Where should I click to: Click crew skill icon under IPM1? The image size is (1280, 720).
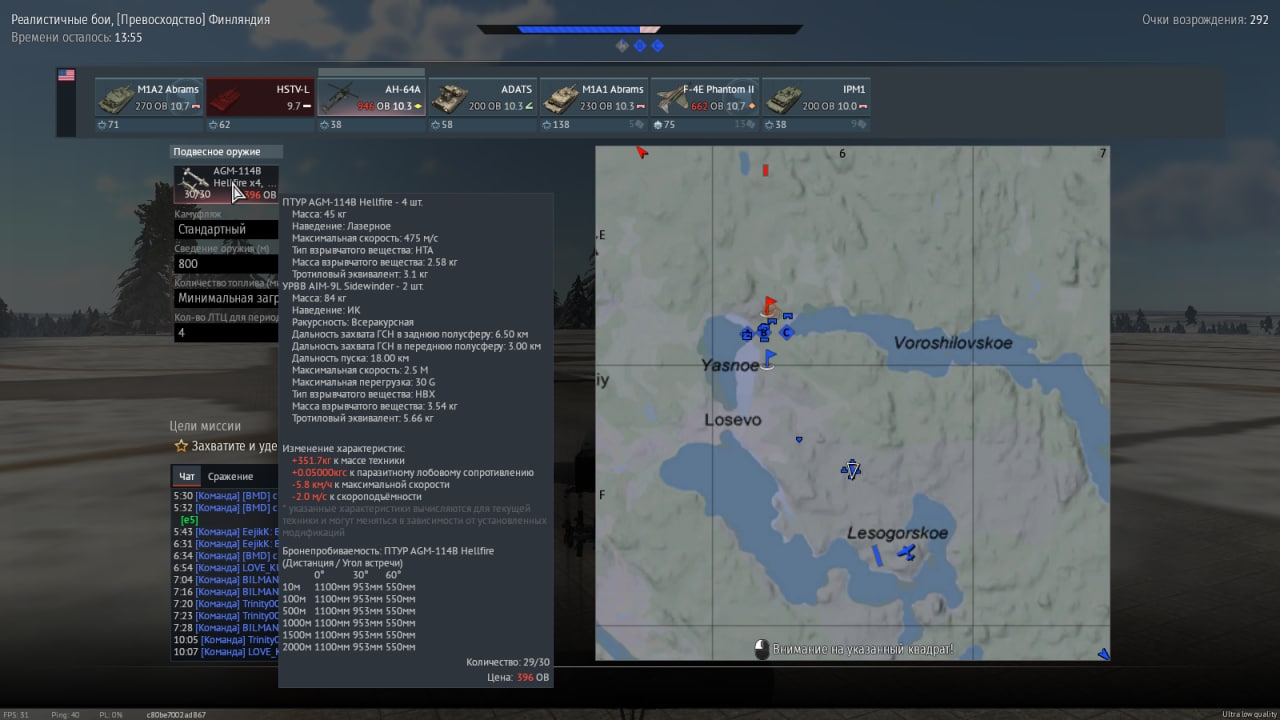(768, 125)
